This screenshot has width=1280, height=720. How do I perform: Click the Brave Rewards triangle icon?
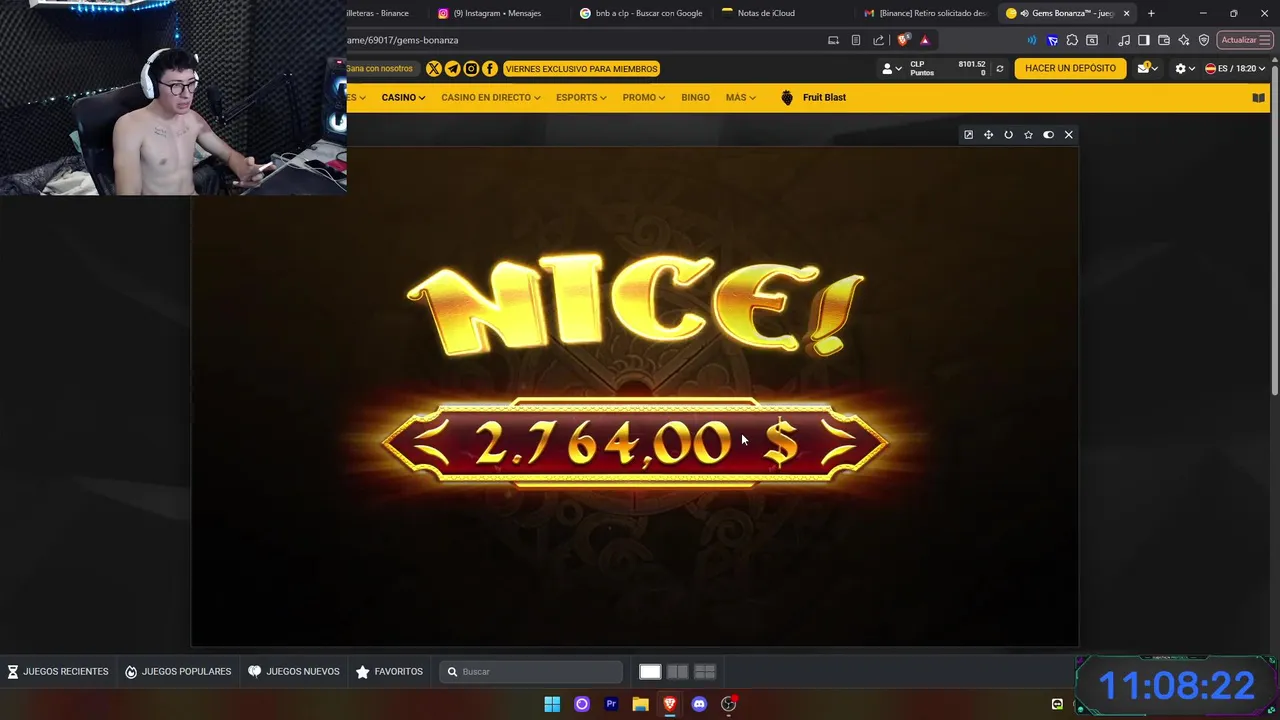[925, 40]
